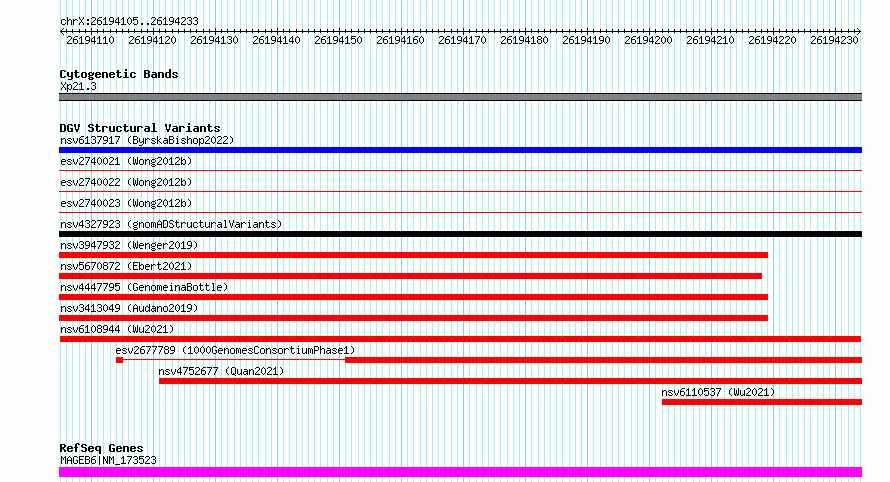
Task: Click the blue nsv6137917 variant bar
Action: point(460,150)
